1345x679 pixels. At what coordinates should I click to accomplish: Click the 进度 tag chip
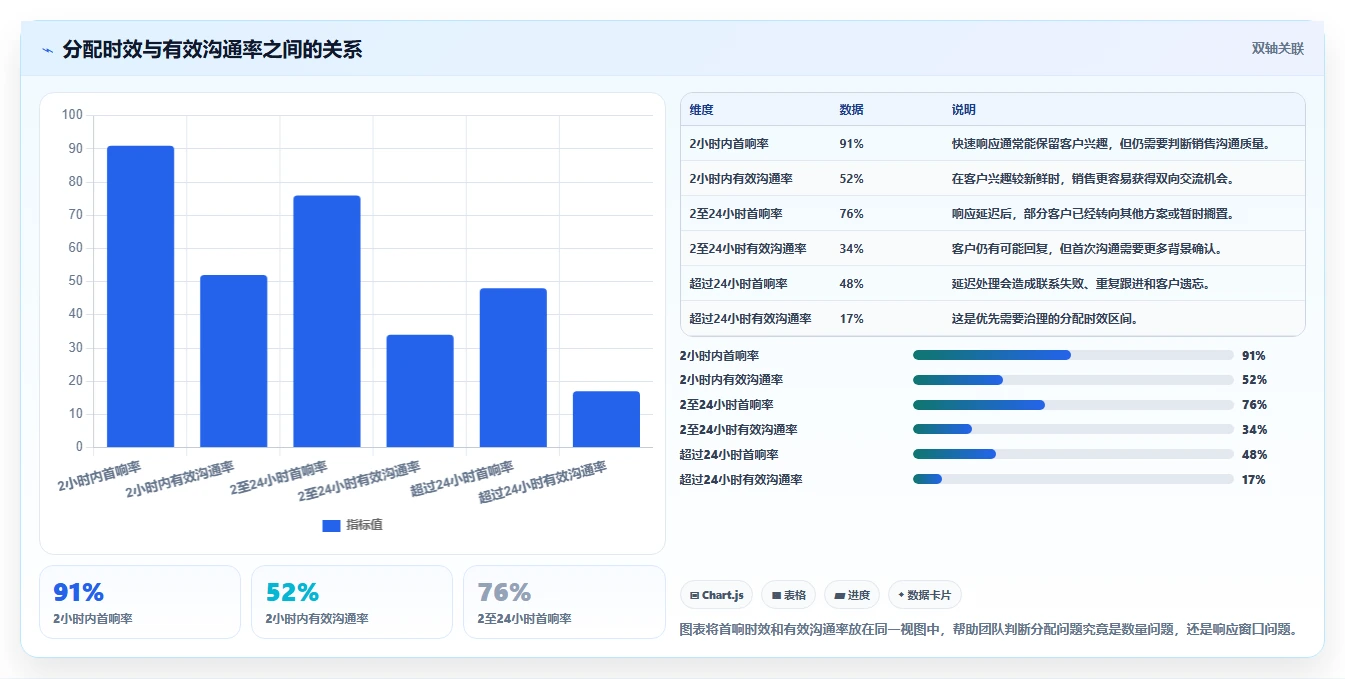[852, 595]
